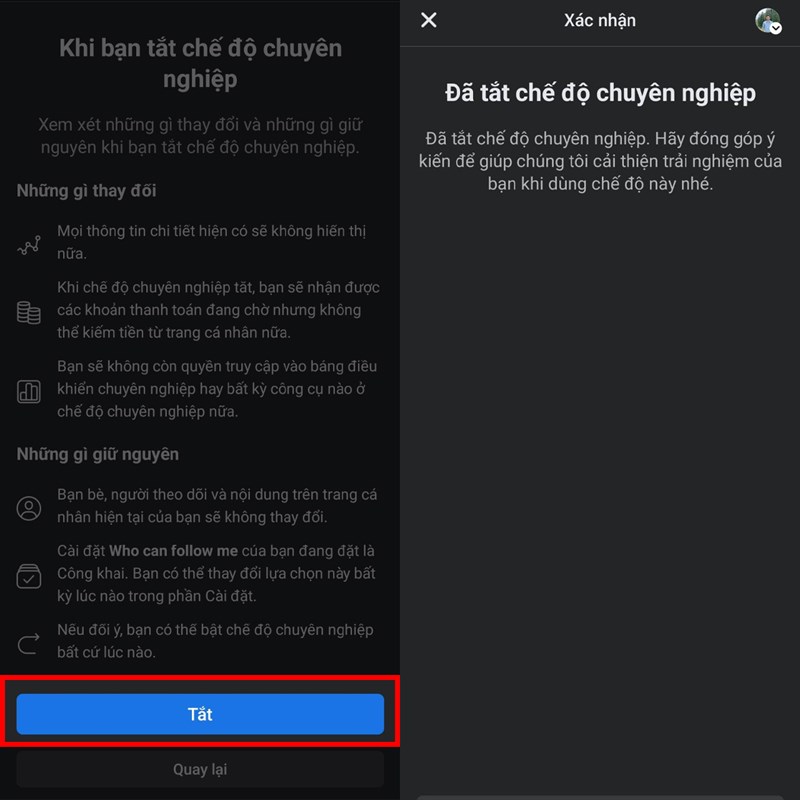Click the Khi bạn tắt chế độ title

[200, 63]
